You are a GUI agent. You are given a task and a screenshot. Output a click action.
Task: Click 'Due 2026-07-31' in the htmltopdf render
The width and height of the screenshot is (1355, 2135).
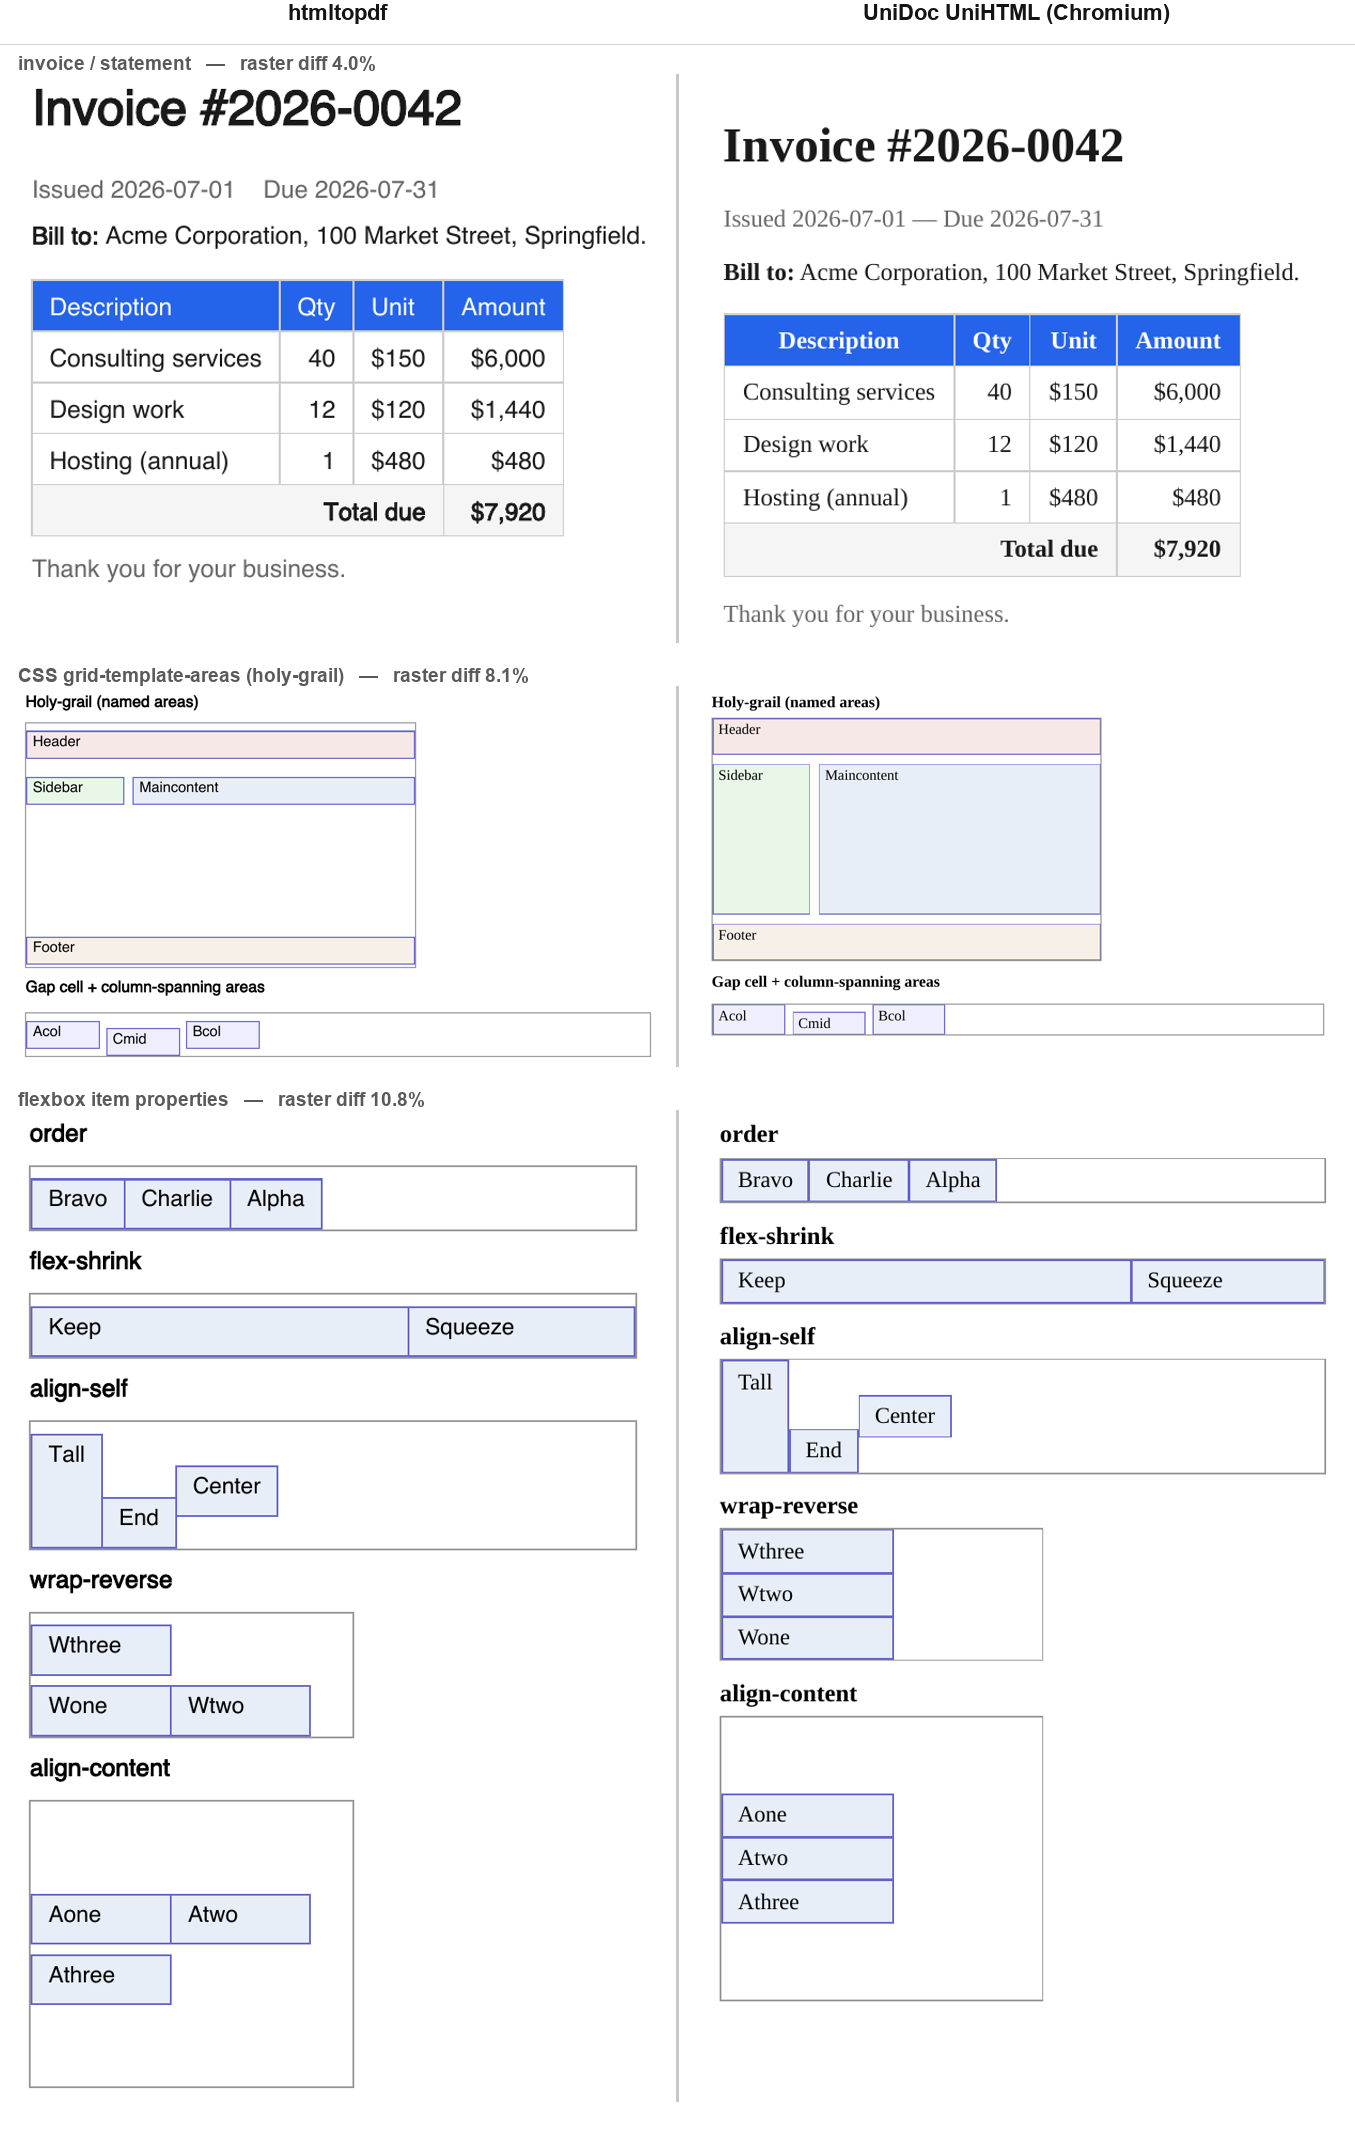(350, 190)
